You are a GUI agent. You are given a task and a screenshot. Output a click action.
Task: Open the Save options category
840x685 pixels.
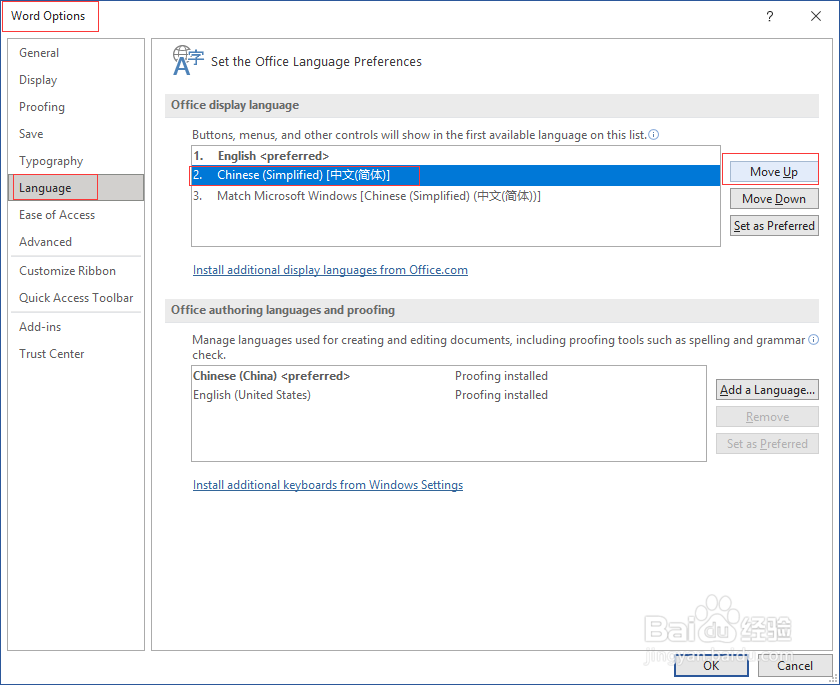76,133
